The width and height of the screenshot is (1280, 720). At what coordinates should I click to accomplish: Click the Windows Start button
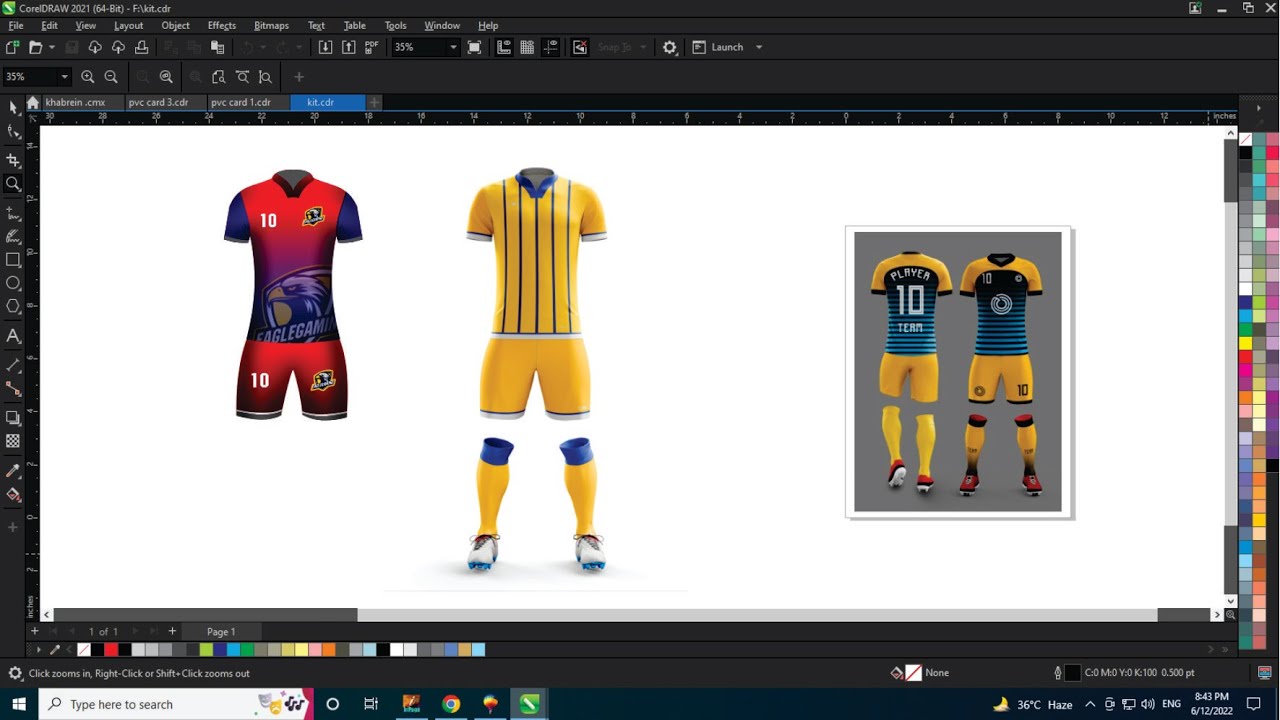[18, 704]
